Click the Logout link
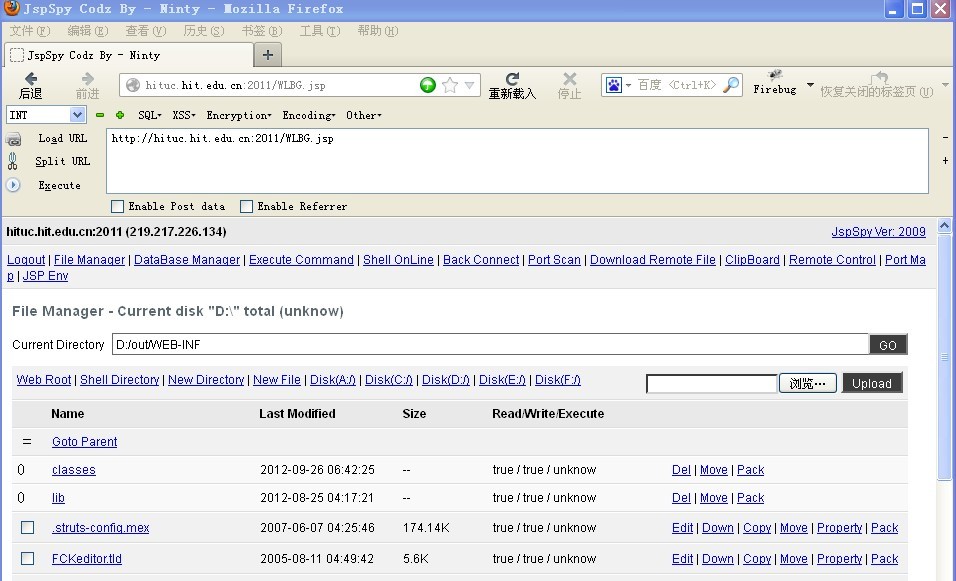This screenshot has height=581, width=956. [x=26, y=260]
